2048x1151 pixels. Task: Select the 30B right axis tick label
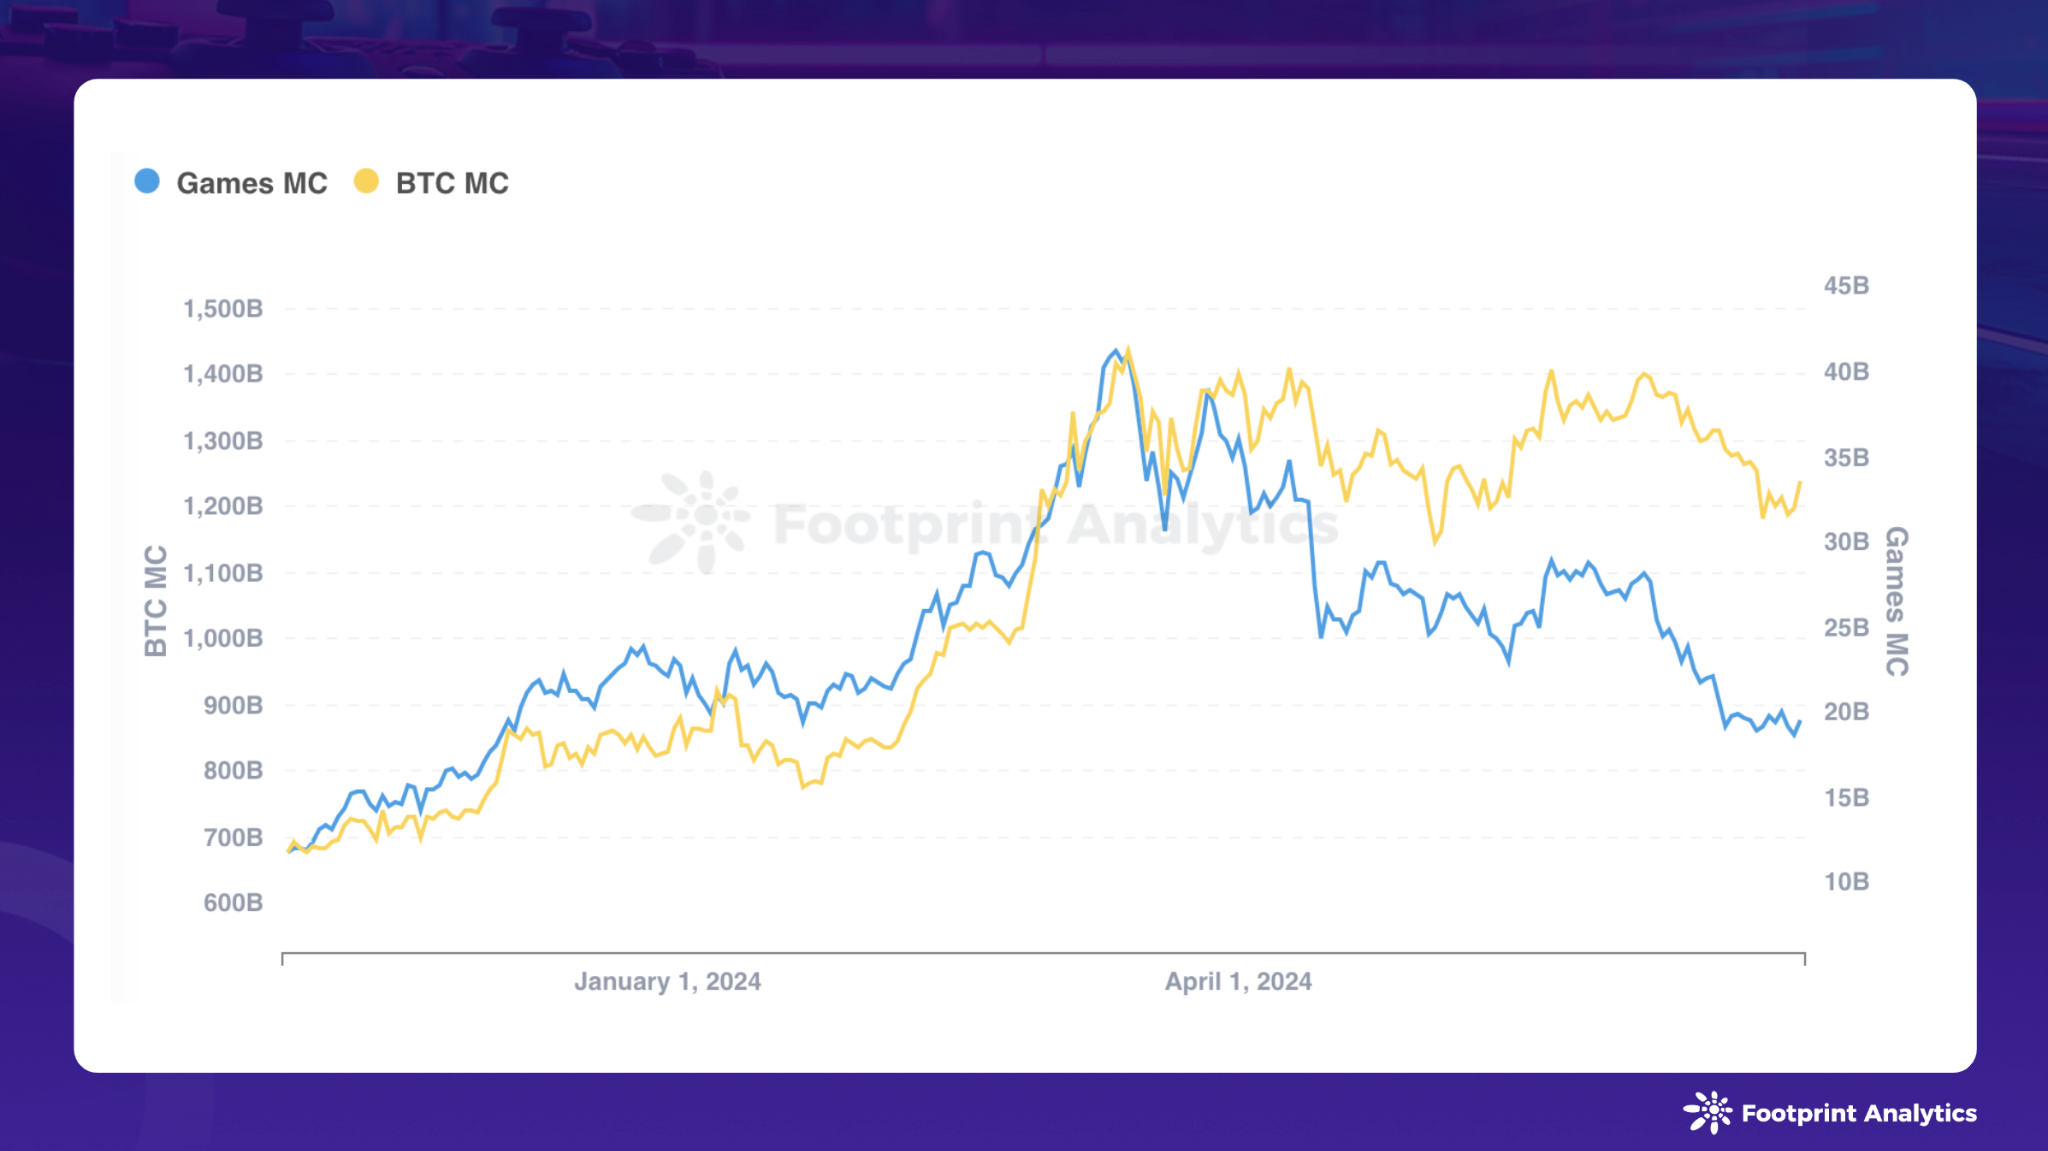tap(1846, 542)
